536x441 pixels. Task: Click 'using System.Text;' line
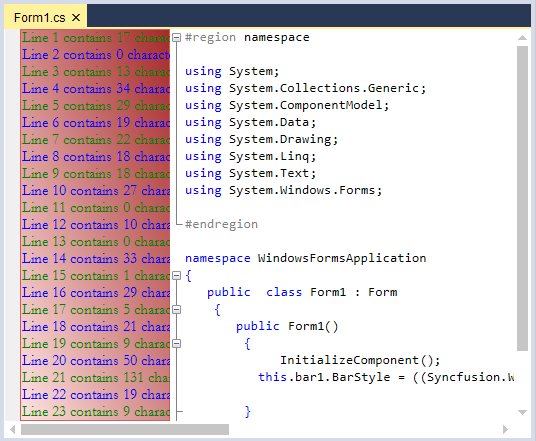pos(251,173)
